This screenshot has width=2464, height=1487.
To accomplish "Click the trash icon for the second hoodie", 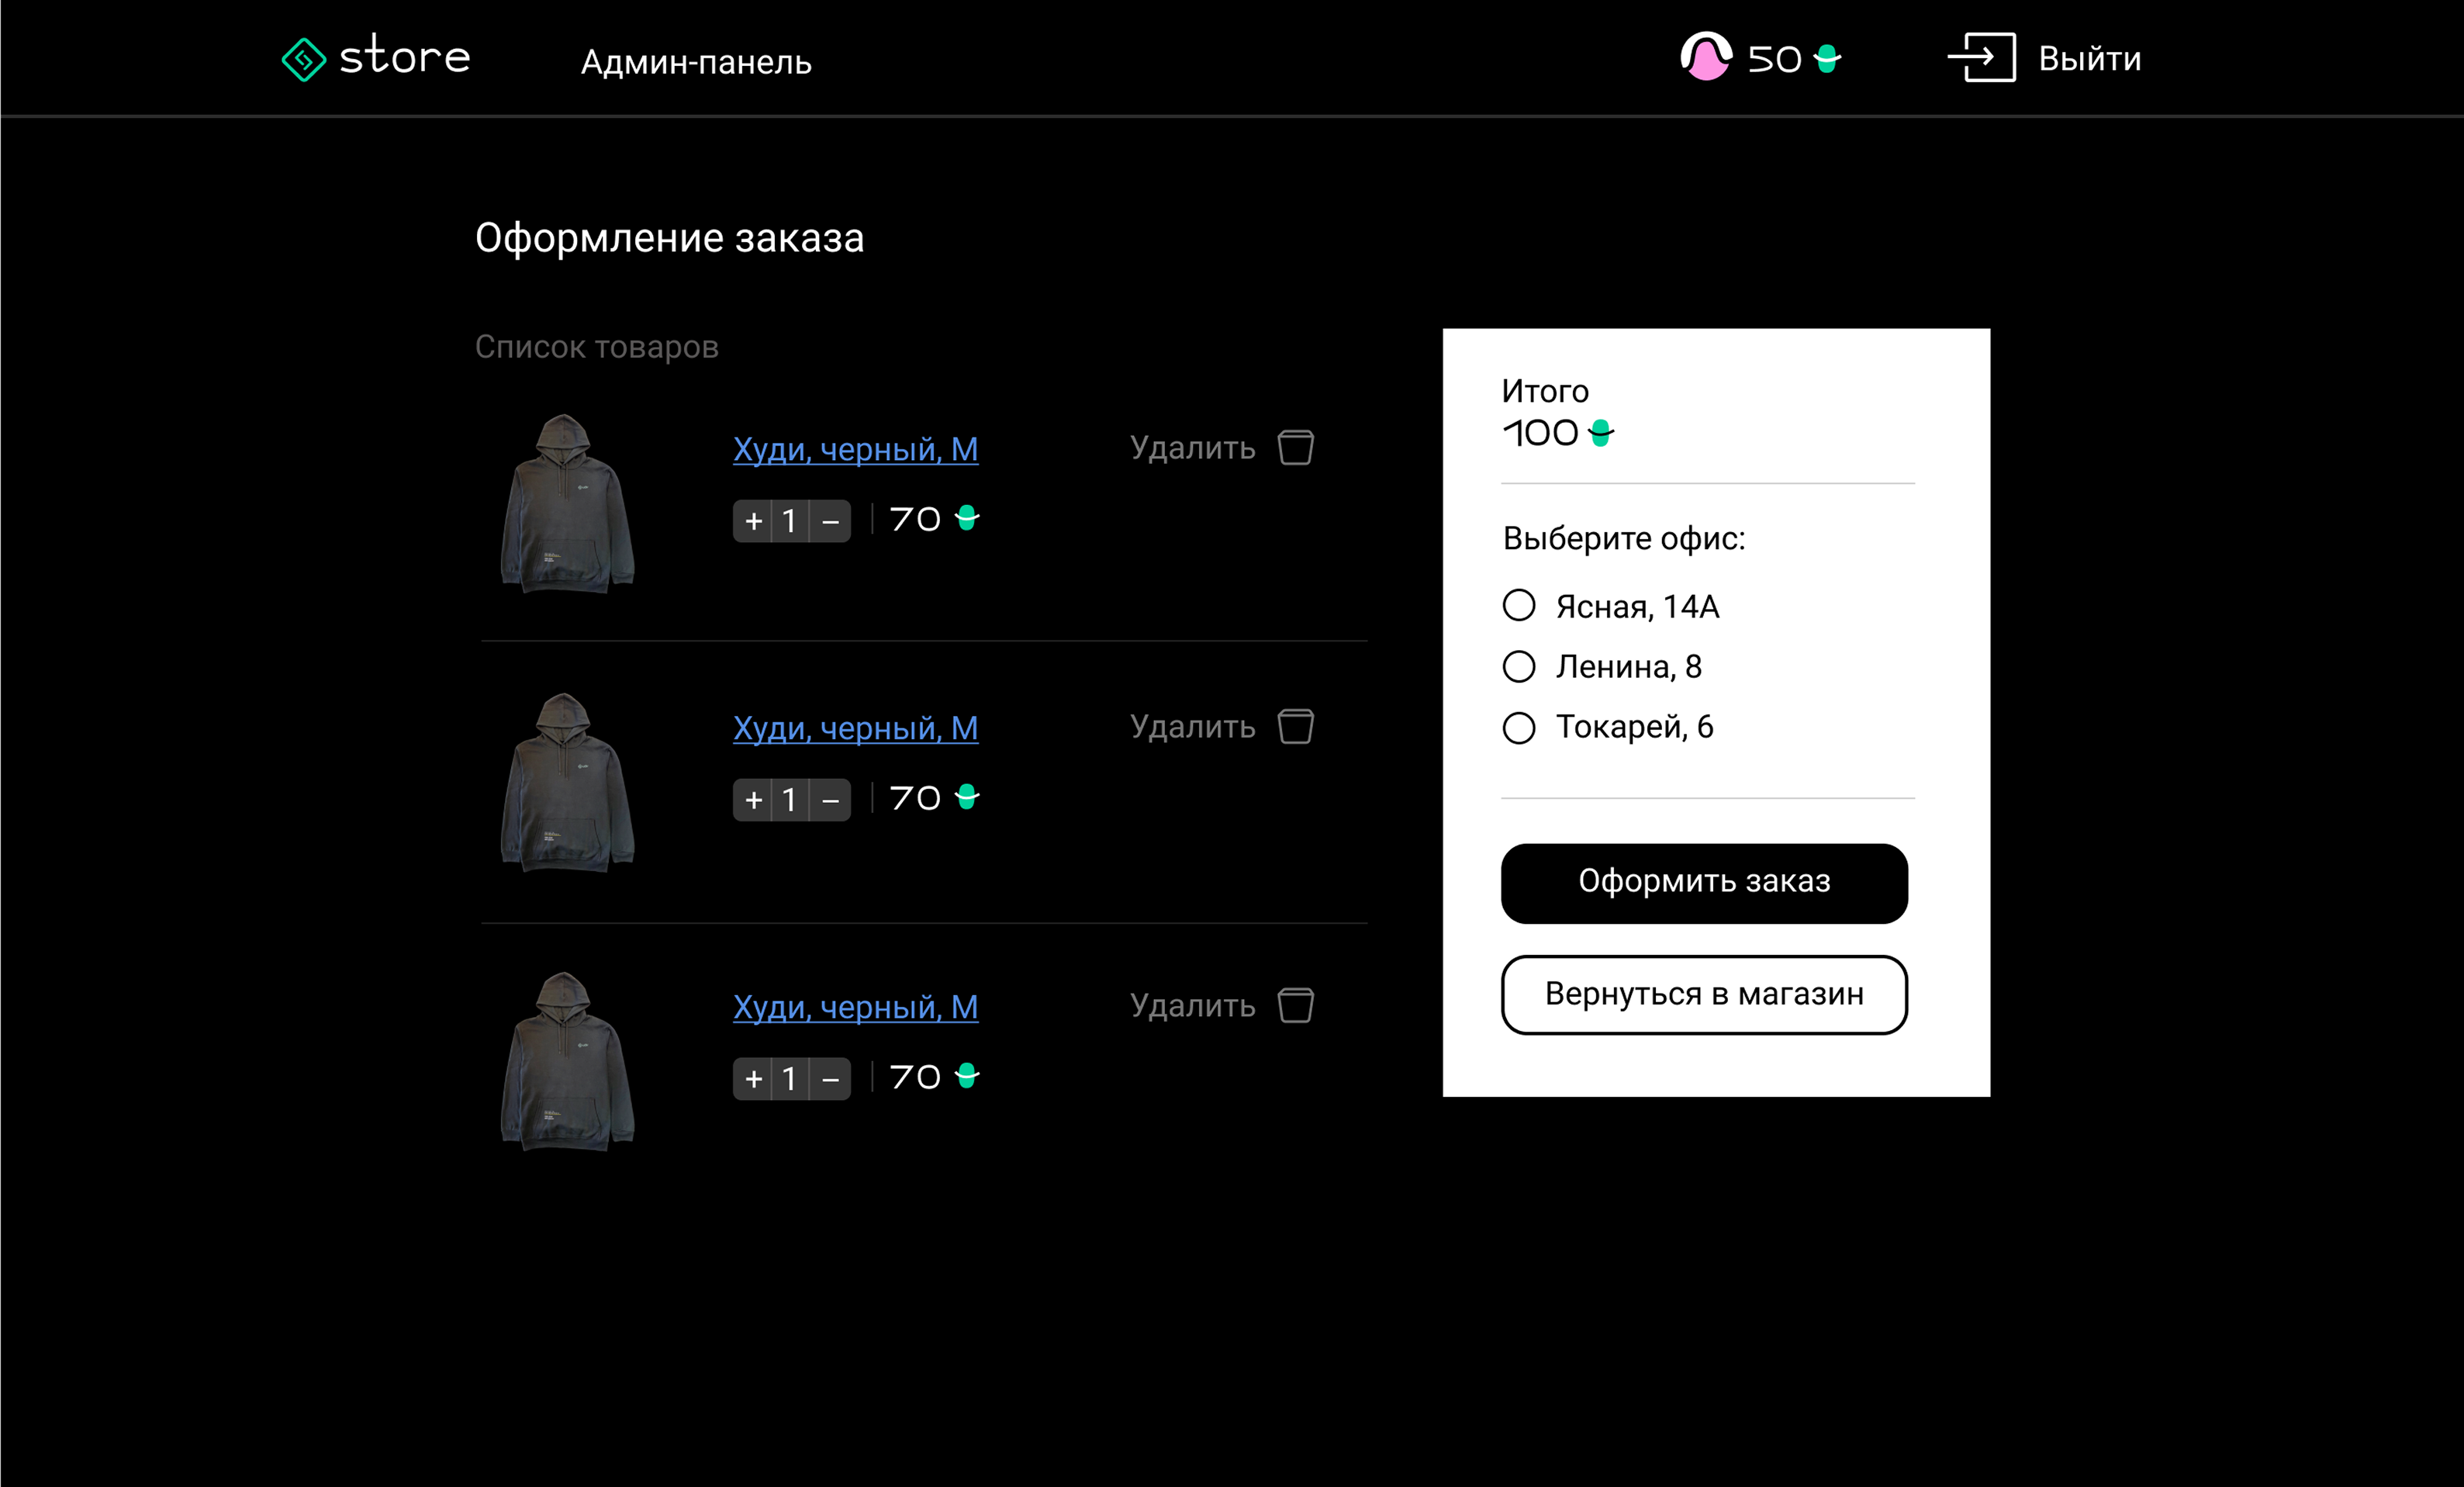I will coord(1295,726).
